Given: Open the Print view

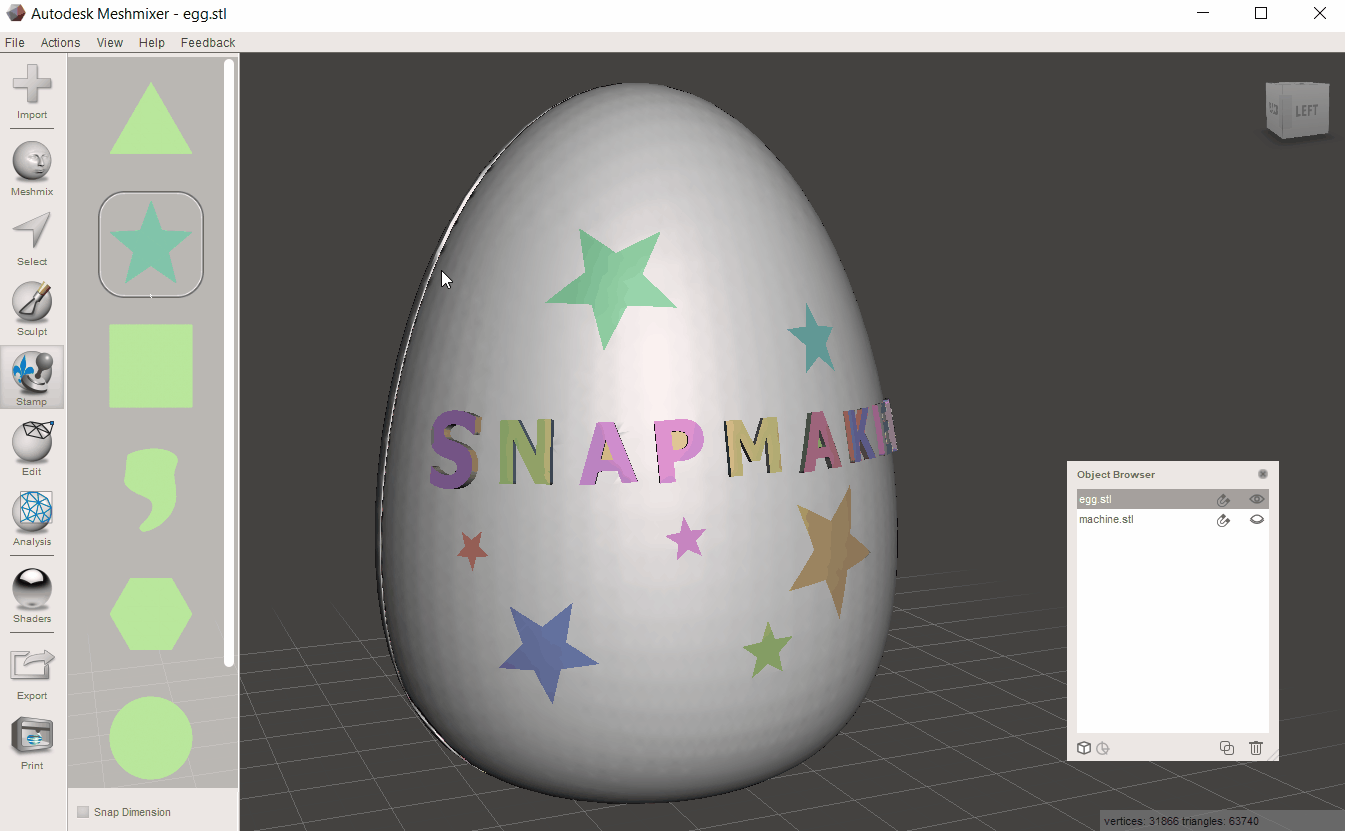Looking at the screenshot, I should pyautogui.click(x=32, y=743).
